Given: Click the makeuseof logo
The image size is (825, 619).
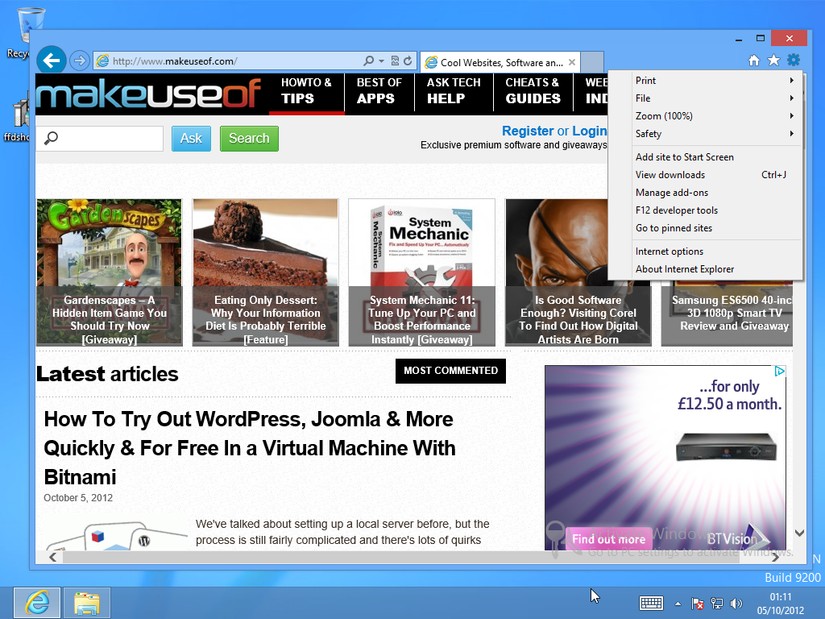Looking at the screenshot, I should coord(149,94).
